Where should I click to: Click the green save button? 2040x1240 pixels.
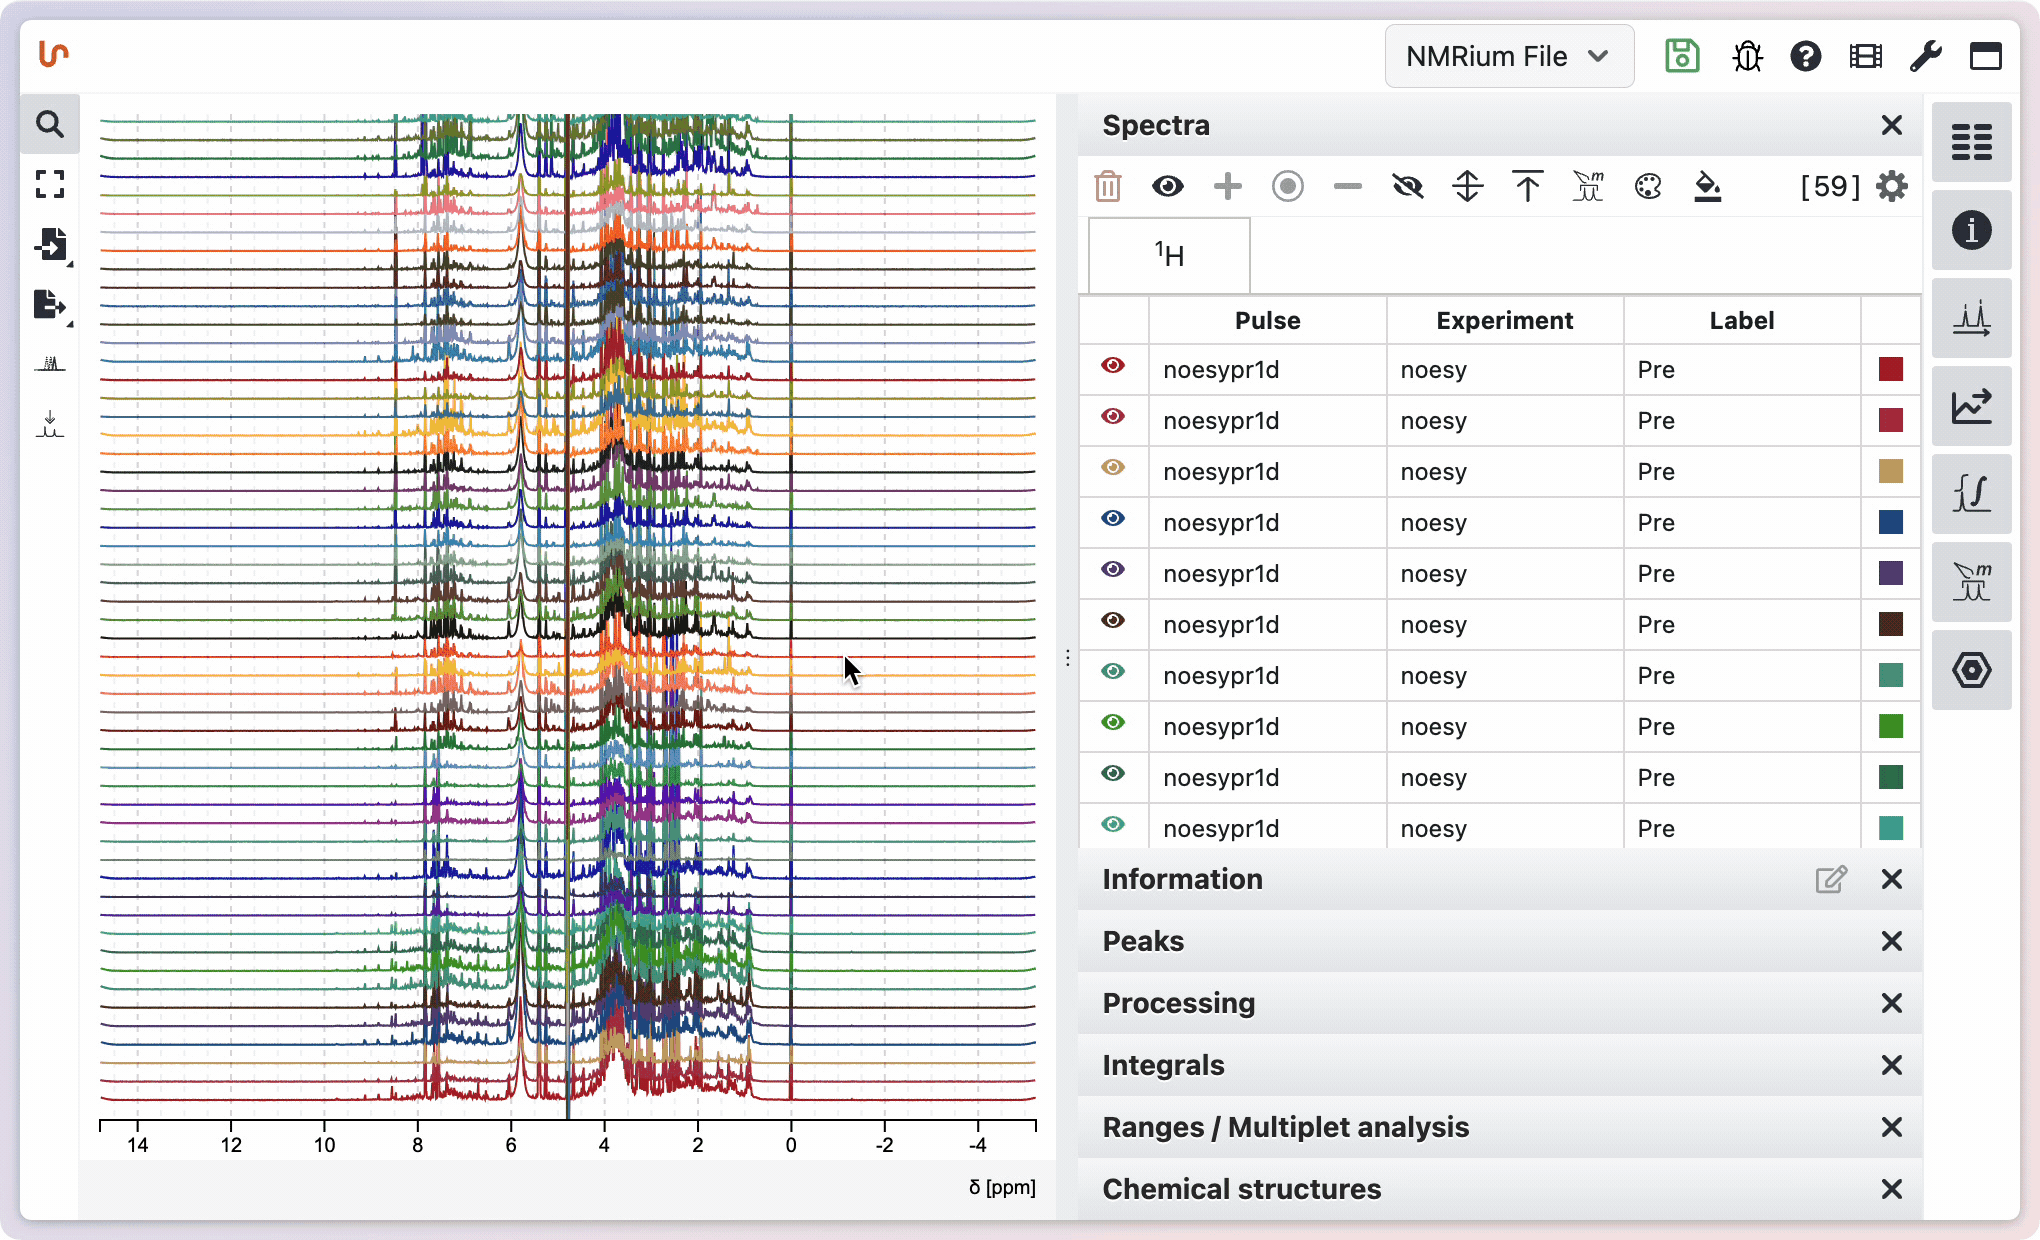click(1682, 56)
